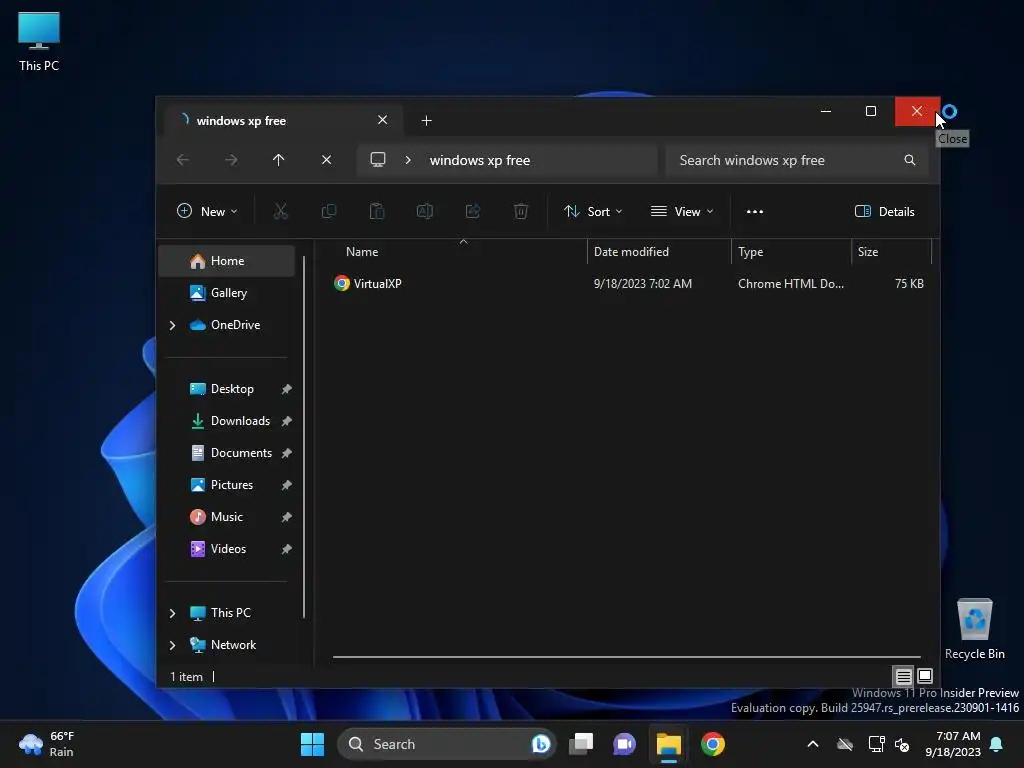1024x768 pixels.
Task: Click the OneDrive cloud tray icon
Action: [x=844, y=744]
